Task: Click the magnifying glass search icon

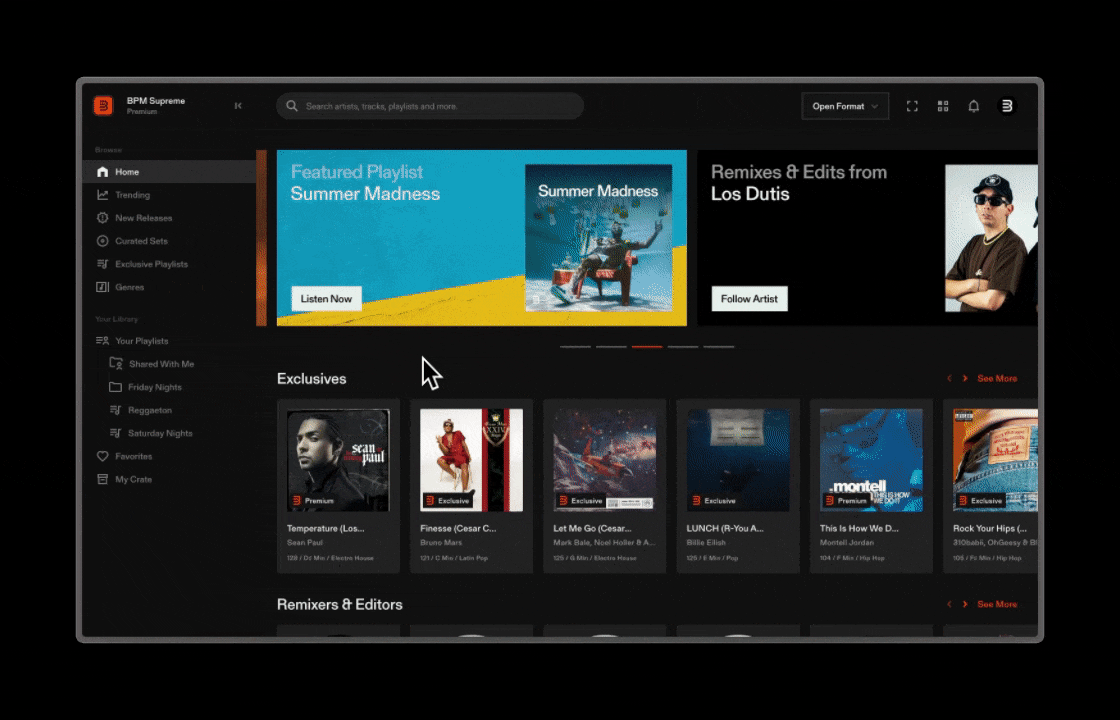Action: click(291, 106)
